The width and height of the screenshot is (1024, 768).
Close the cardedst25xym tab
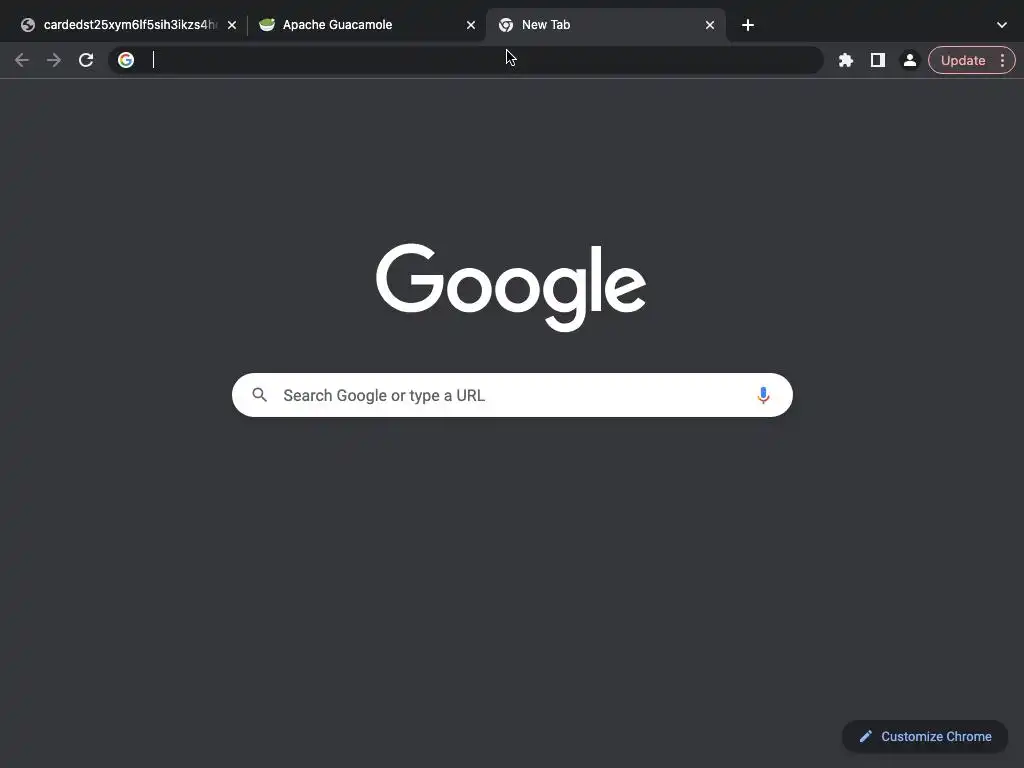[x=232, y=25]
